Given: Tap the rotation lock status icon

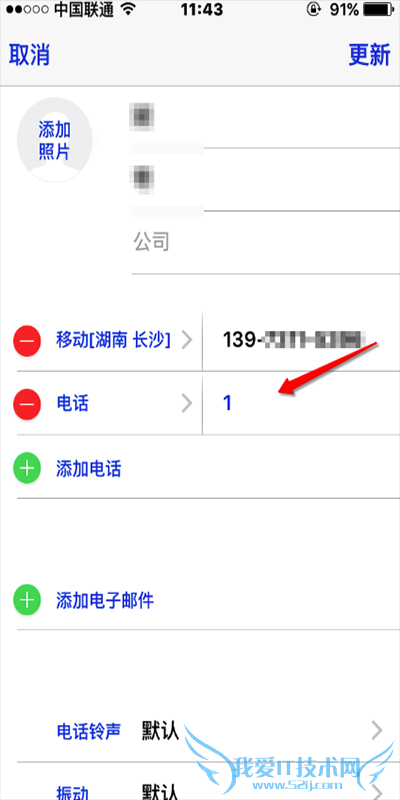Looking at the screenshot, I should pos(312,10).
